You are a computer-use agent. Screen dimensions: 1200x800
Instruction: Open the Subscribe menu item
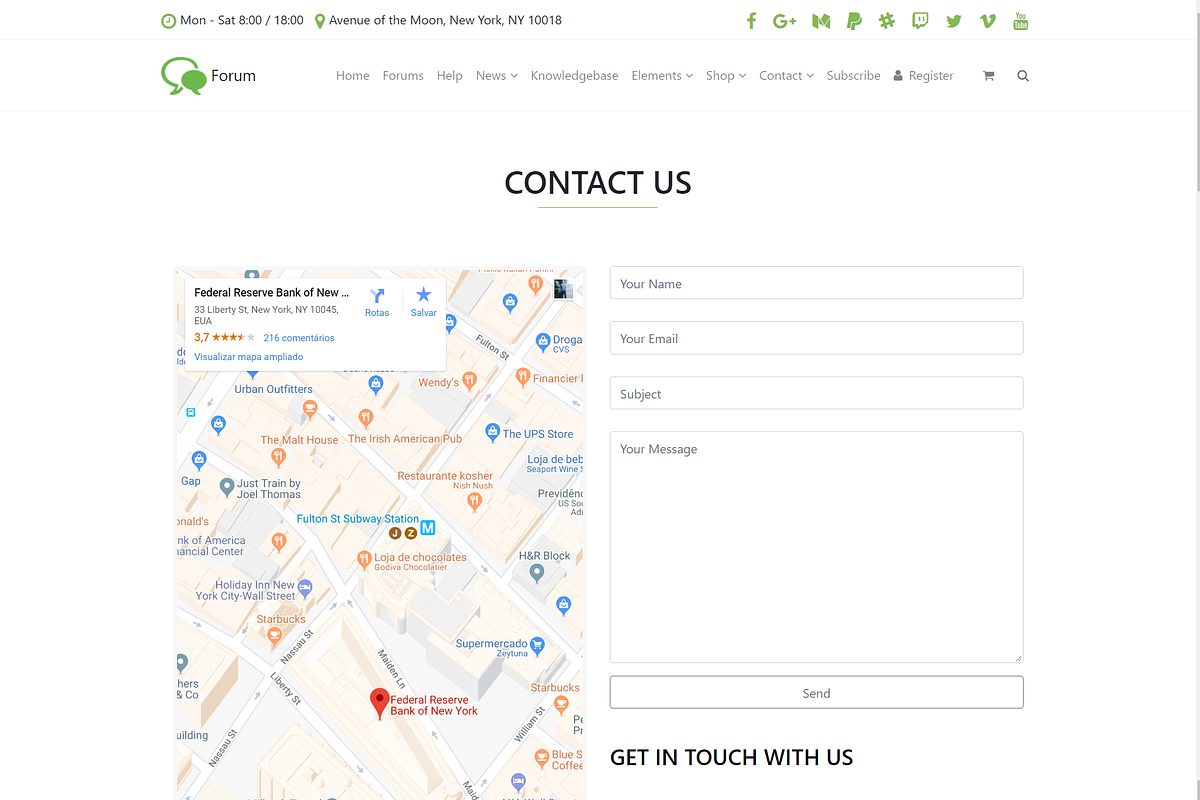854,76
